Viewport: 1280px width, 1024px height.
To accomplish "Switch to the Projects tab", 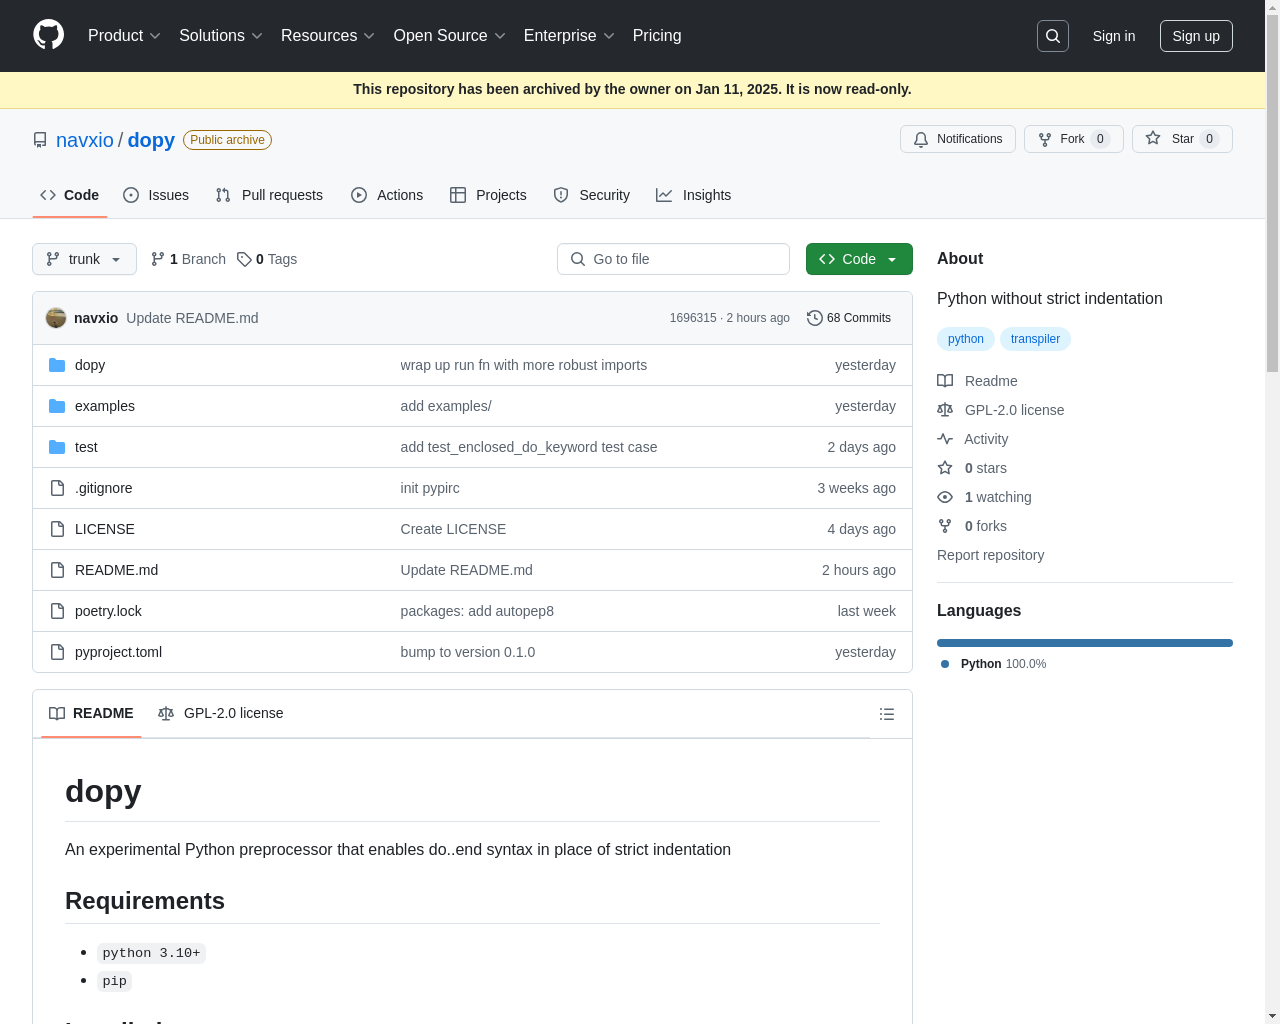I will coord(488,195).
